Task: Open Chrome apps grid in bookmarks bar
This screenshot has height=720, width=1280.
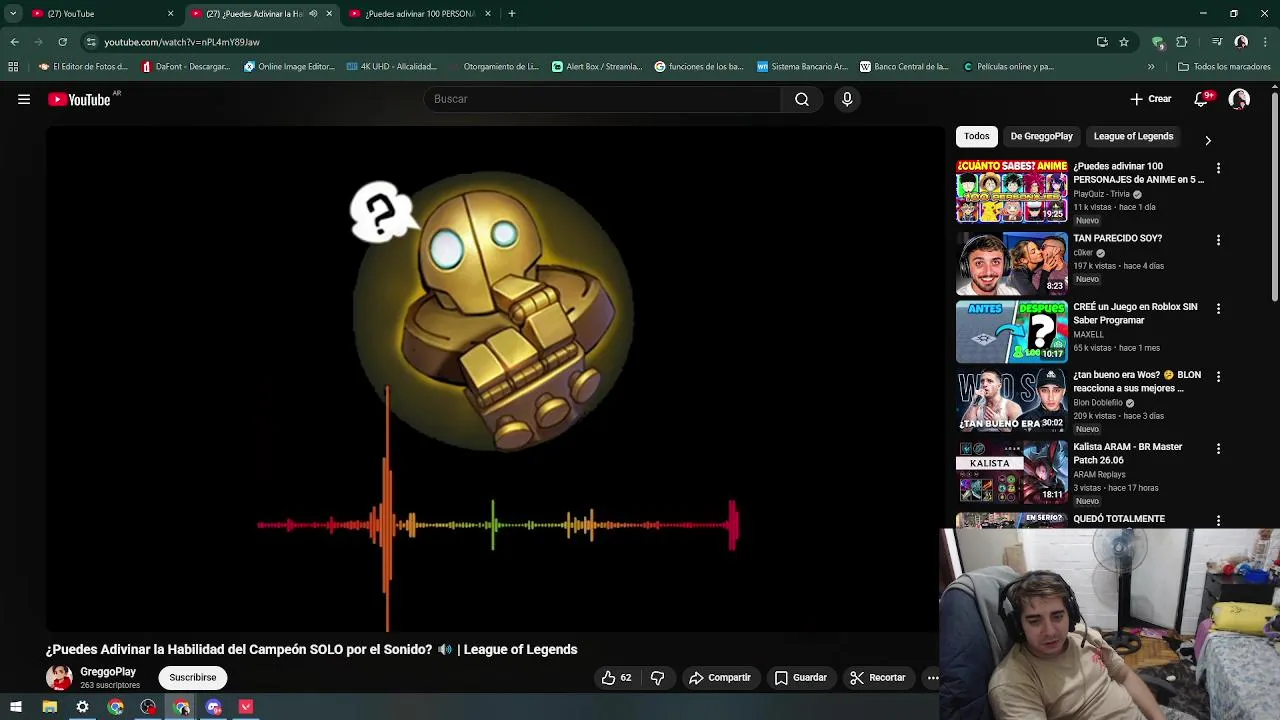Action: click(x=13, y=67)
